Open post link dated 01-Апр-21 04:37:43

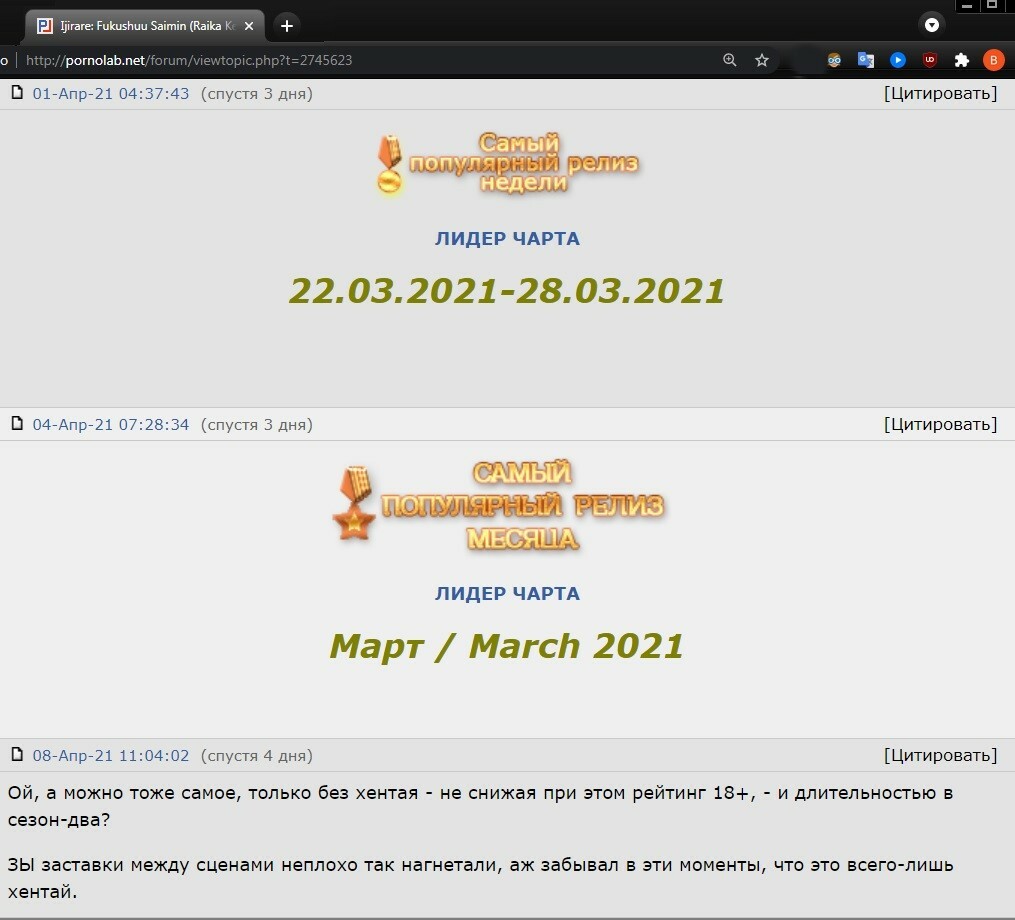[x=110, y=94]
